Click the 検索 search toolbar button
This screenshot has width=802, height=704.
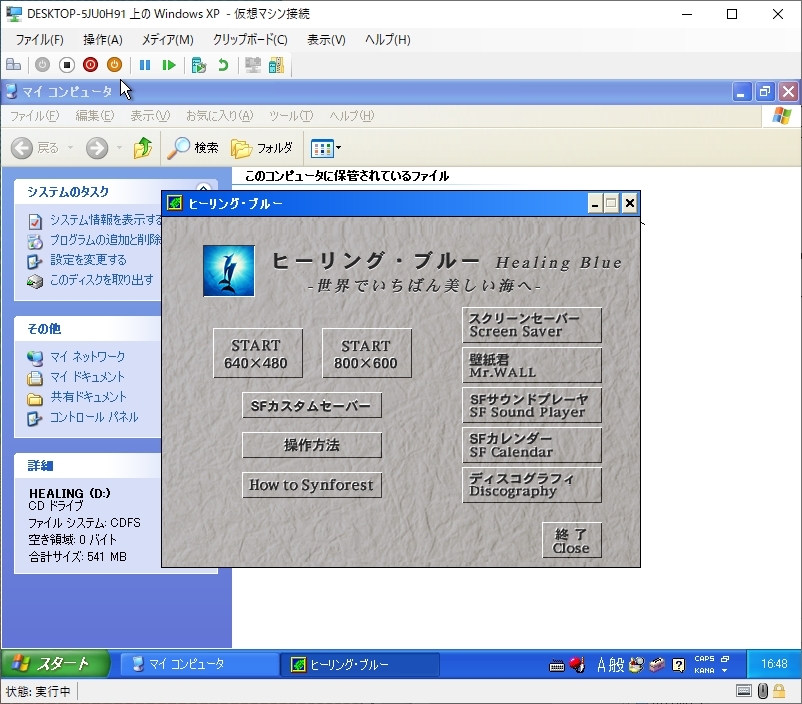click(193, 148)
